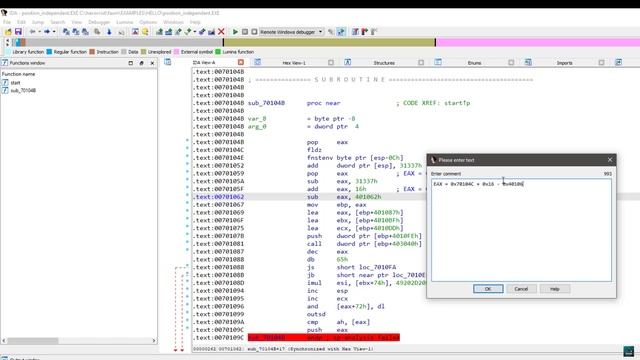Click OK in the comment dialog
The width and height of the screenshot is (640, 360).
[x=488, y=289]
